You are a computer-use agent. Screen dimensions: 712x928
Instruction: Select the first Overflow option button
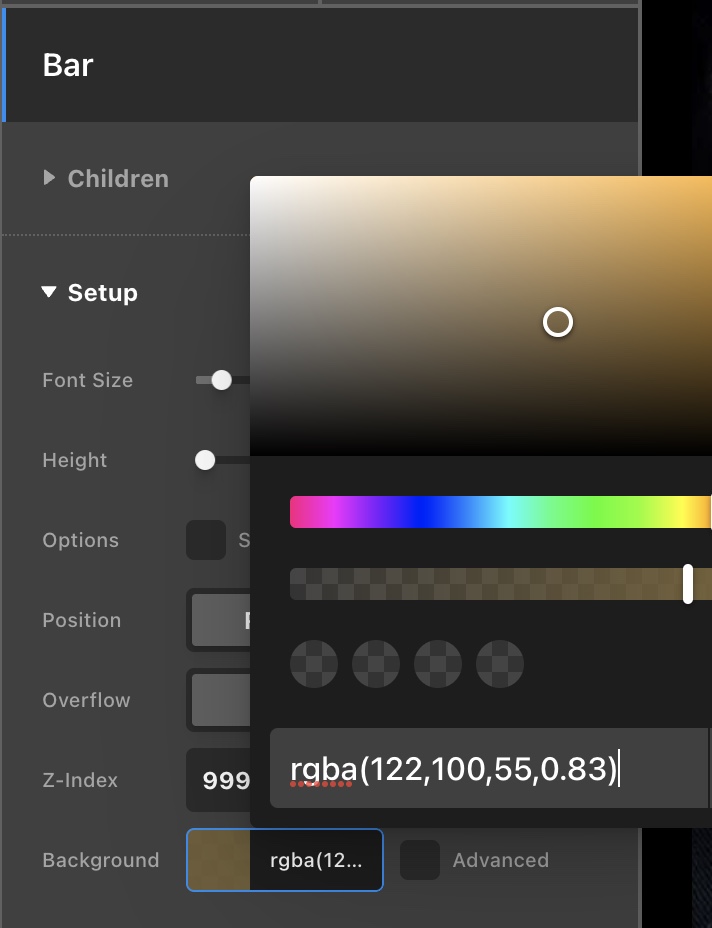tap(219, 700)
